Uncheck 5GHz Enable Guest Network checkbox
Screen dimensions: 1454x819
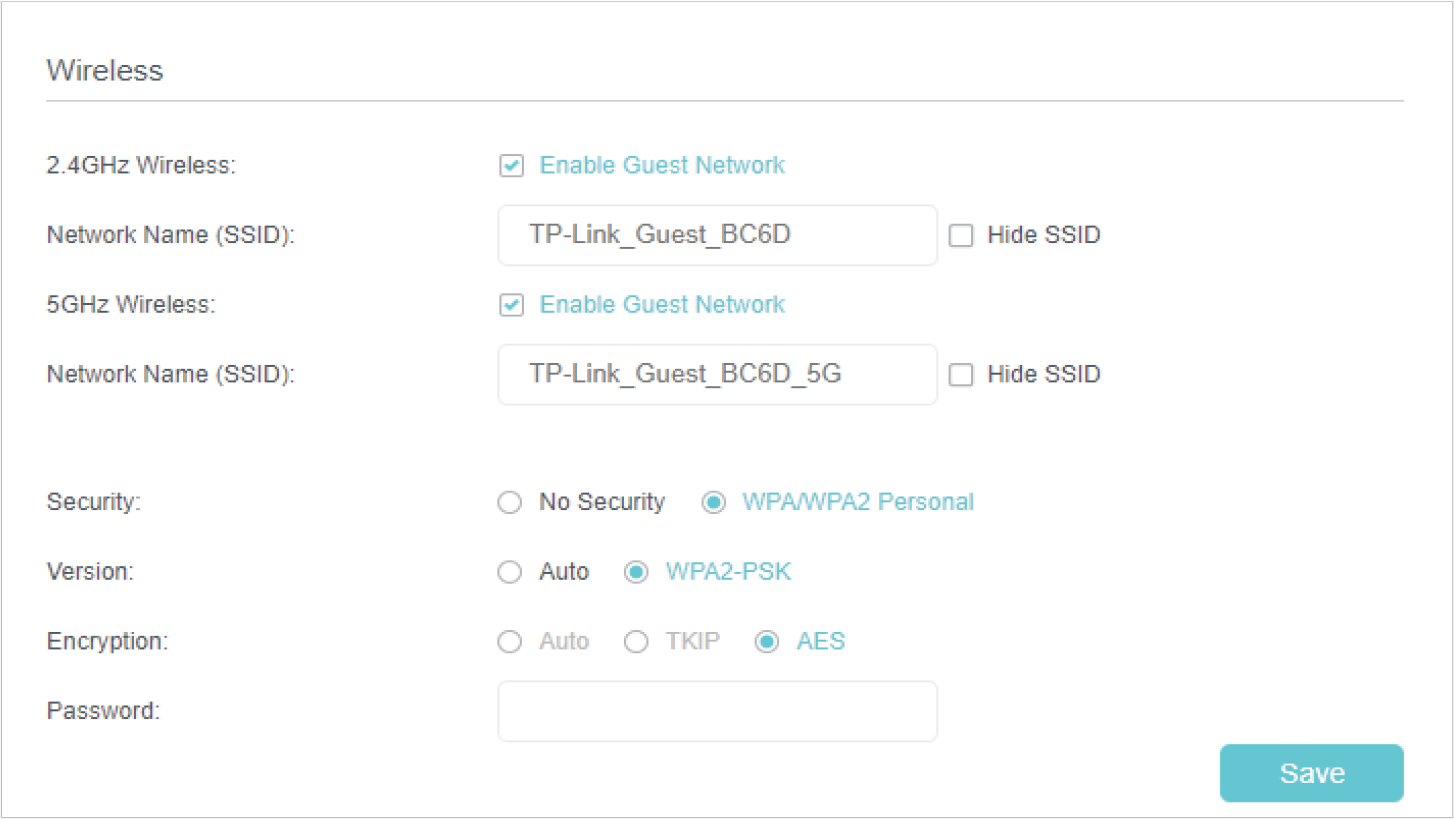(511, 305)
